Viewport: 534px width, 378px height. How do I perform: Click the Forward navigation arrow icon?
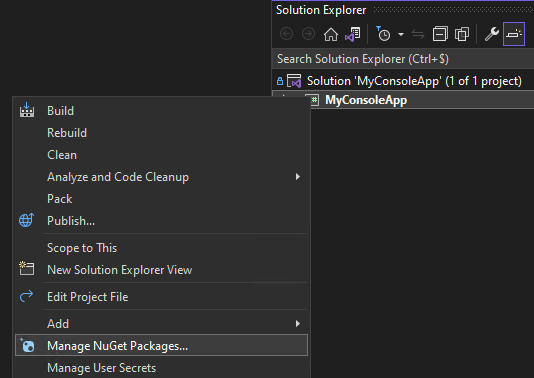point(309,34)
